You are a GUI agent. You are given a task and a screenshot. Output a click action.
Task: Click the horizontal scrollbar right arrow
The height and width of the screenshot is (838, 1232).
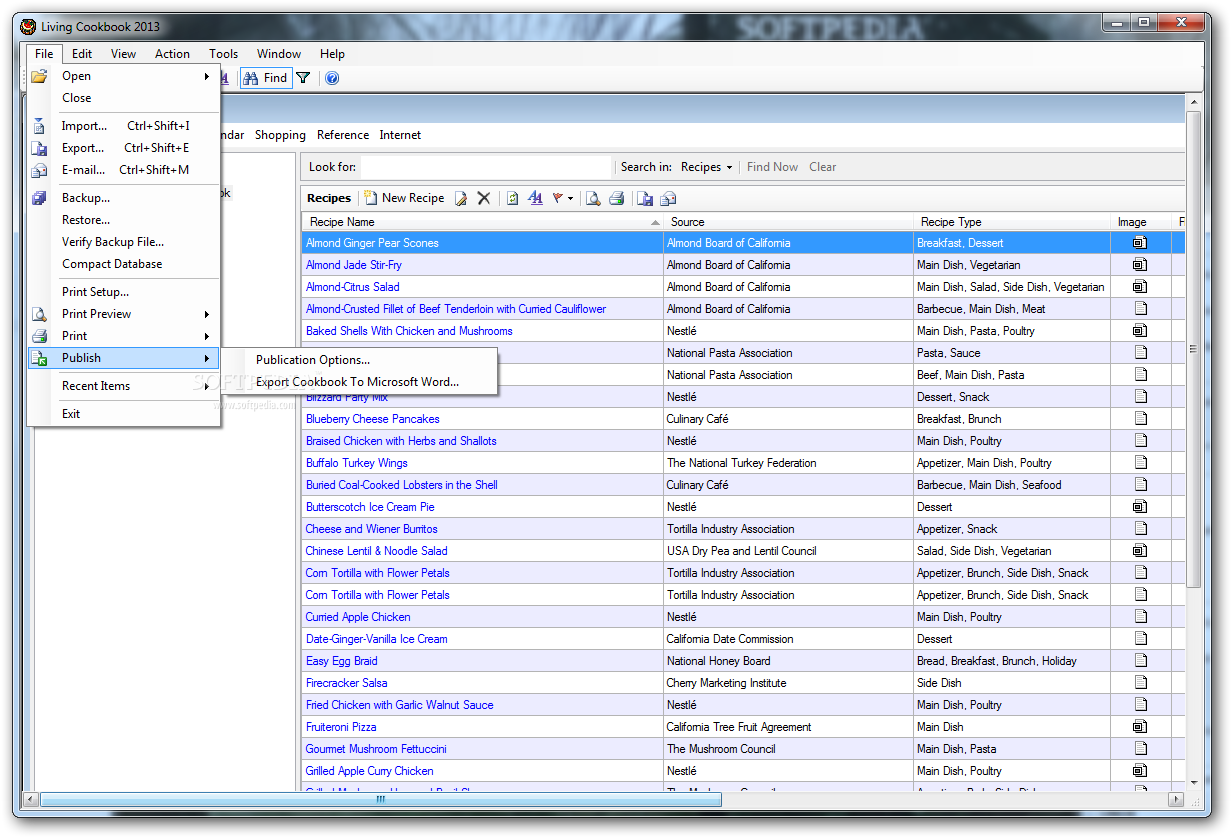point(1176,800)
